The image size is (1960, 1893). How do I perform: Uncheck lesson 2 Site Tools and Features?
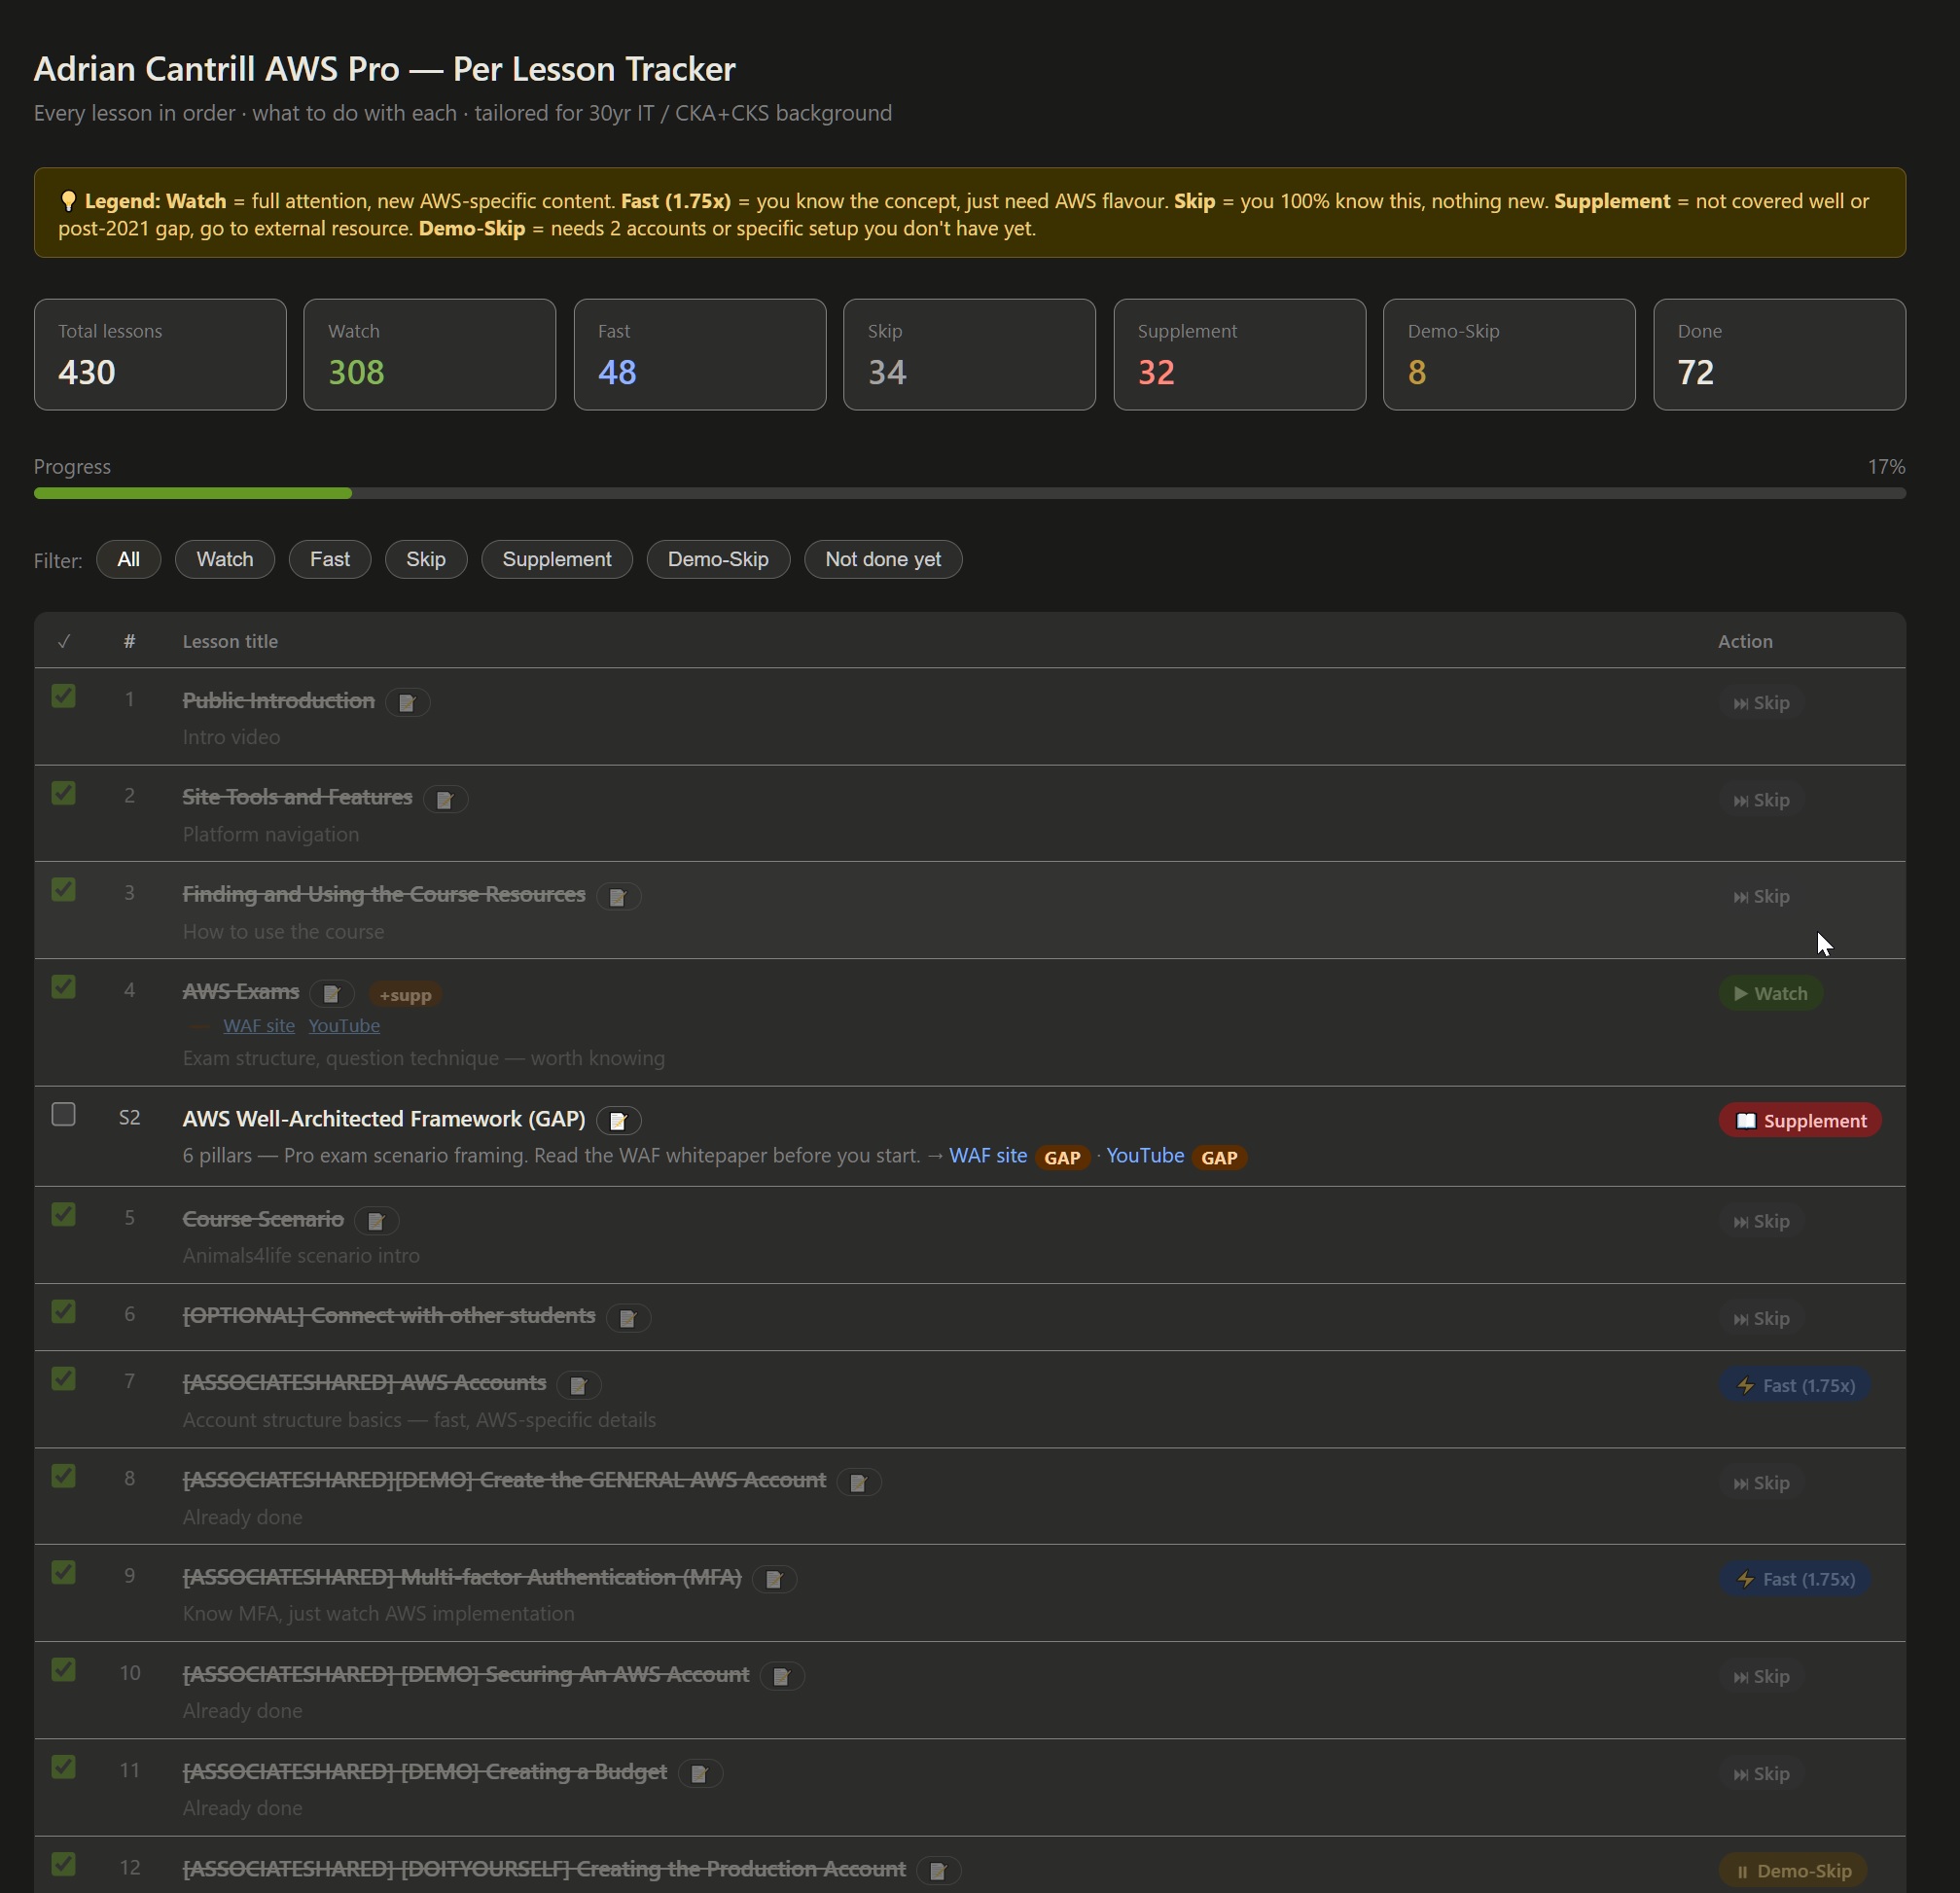(x=63, y=793)
